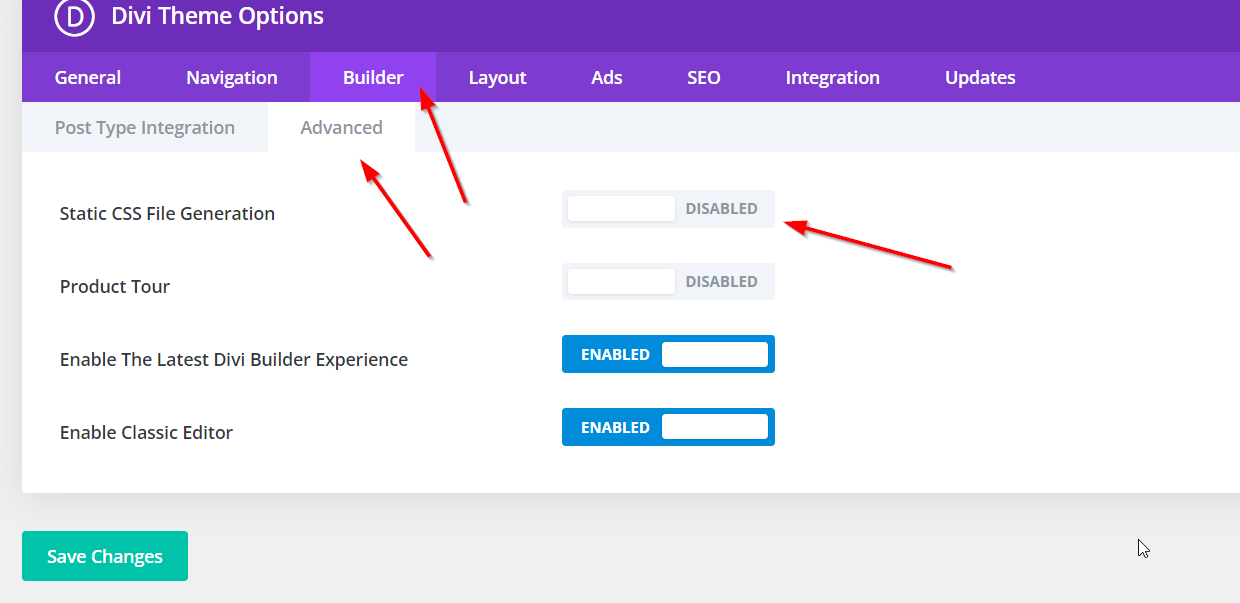The height and width of the screenshot is (603, 1240).
Task: Select the Updates tab
Action: 980,78
